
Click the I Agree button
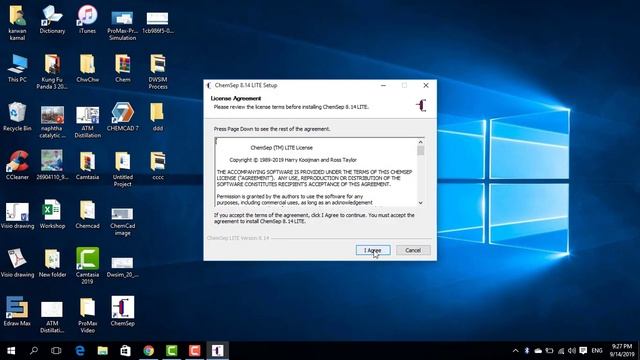point(373,250)
